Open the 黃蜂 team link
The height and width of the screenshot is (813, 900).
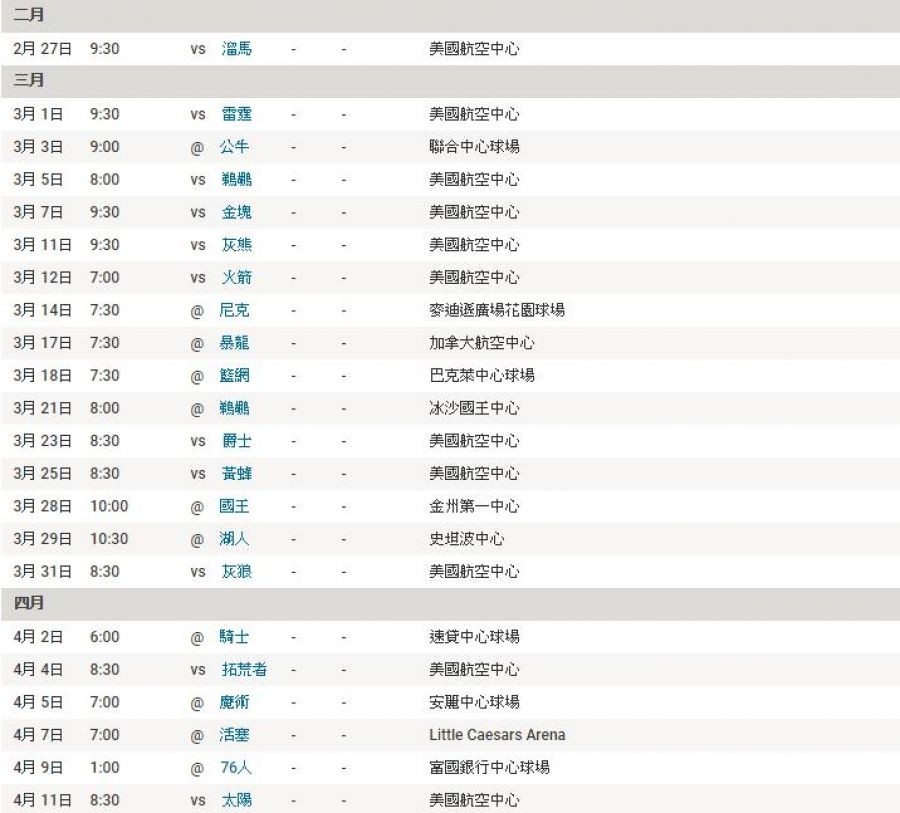pyautogui.click(x=236, y=474)
